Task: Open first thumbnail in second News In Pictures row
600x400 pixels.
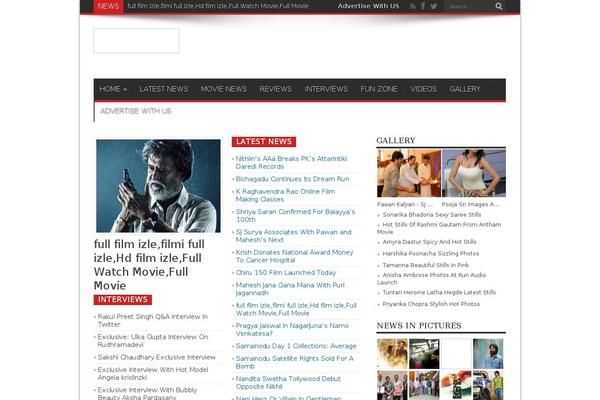Action: [x=392, y=385]
